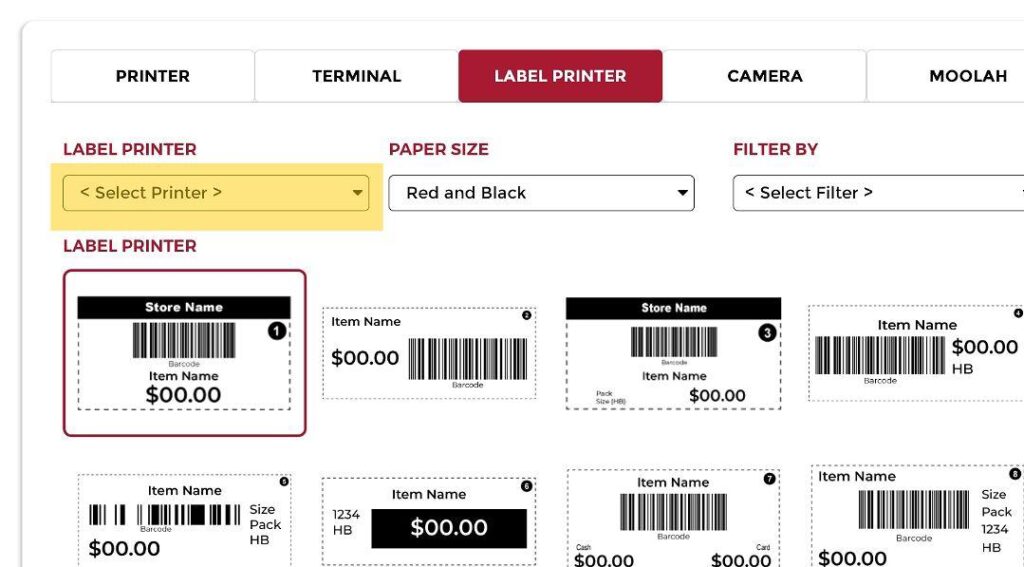Choose label template number 8
Image resolution: width=1024 pixels, height=567 pixels.
(x=915, y=517)
